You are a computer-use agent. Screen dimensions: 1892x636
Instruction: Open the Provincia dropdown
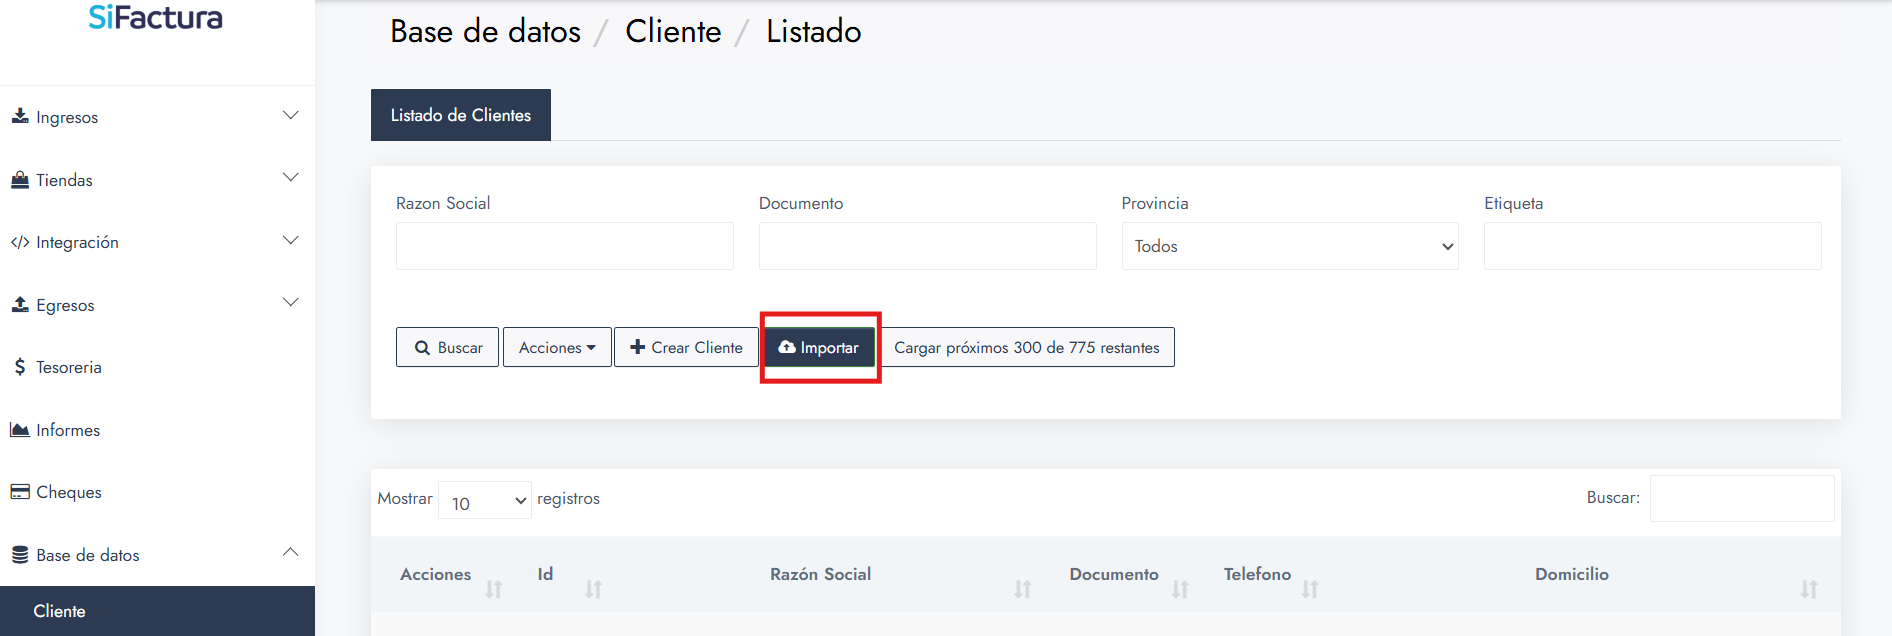[1289, 246]
